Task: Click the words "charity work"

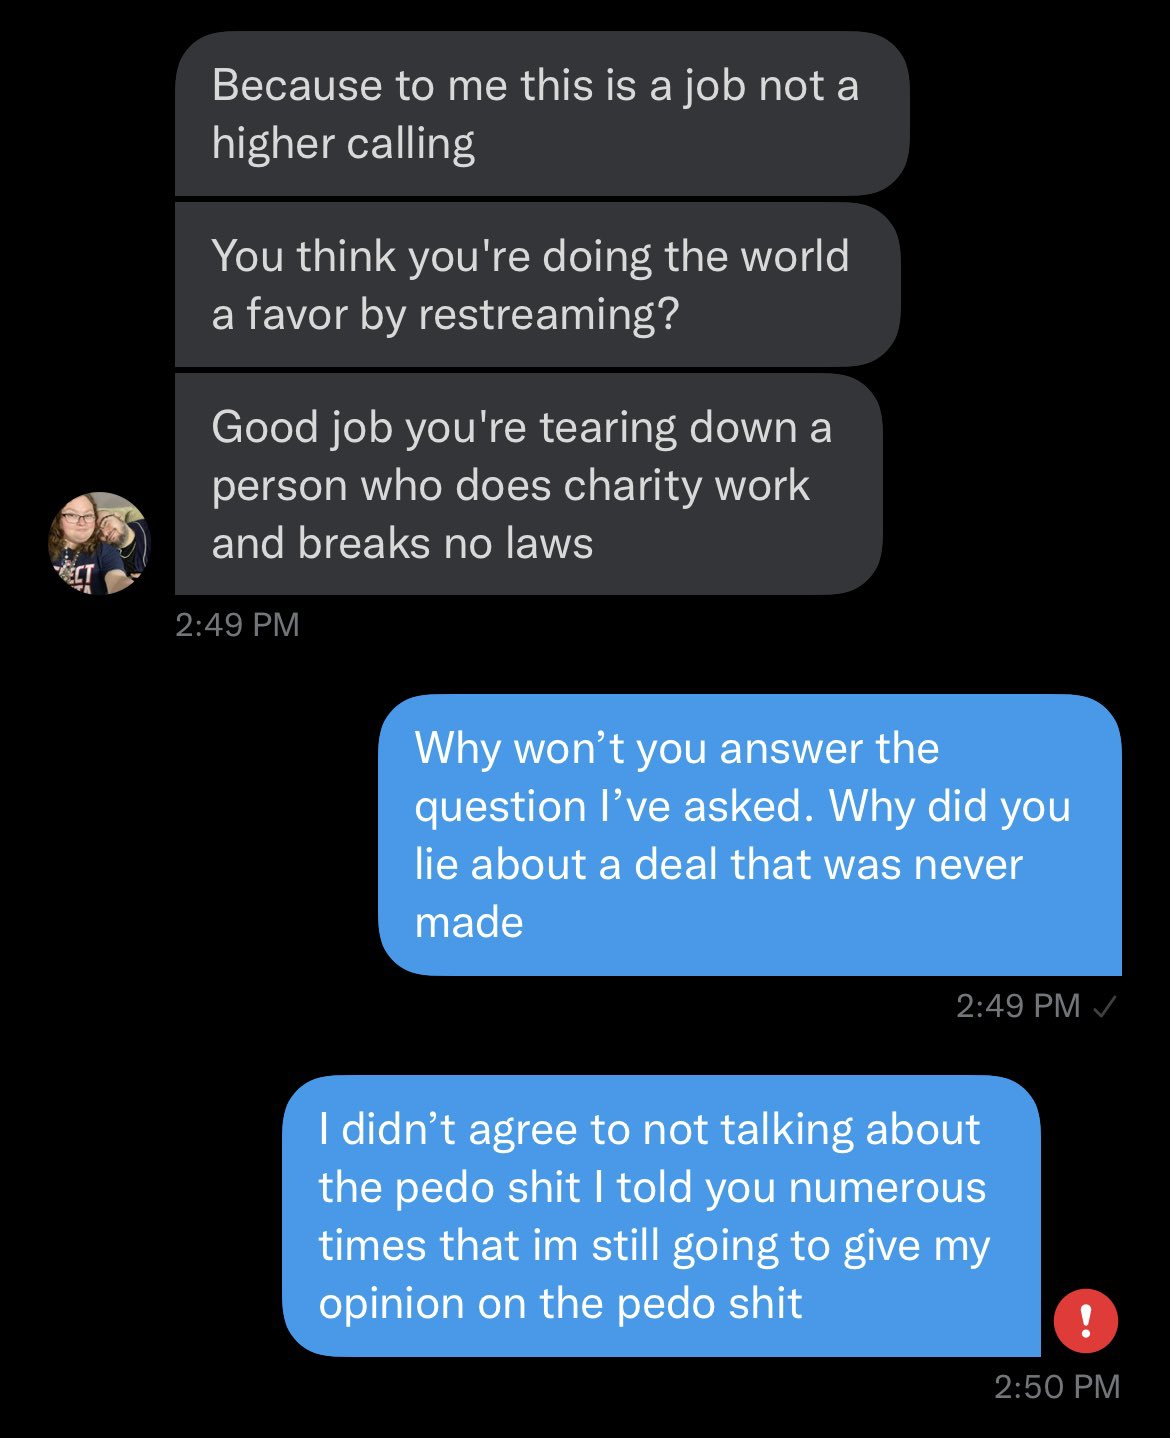Action: 686,486
